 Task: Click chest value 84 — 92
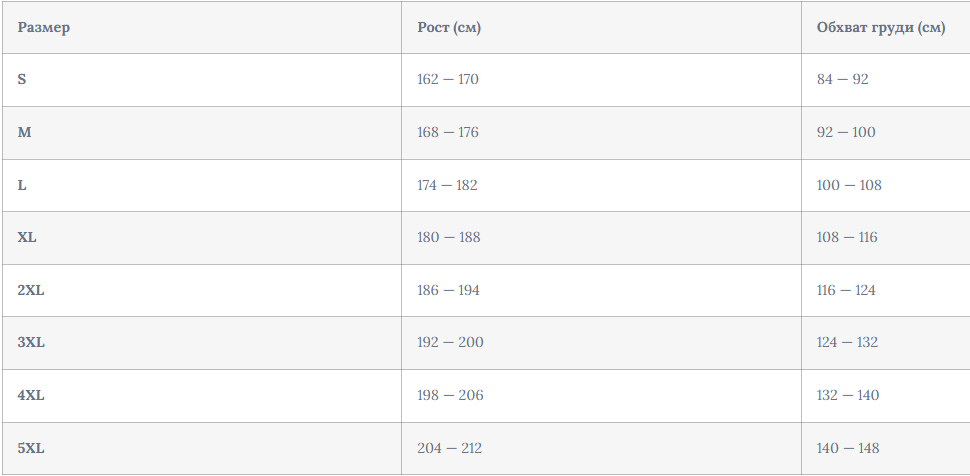click(x=842, y=79)
